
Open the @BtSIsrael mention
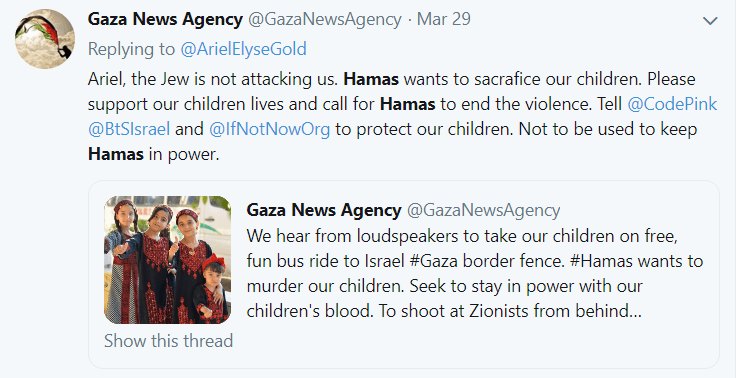[x=129, y=129]
